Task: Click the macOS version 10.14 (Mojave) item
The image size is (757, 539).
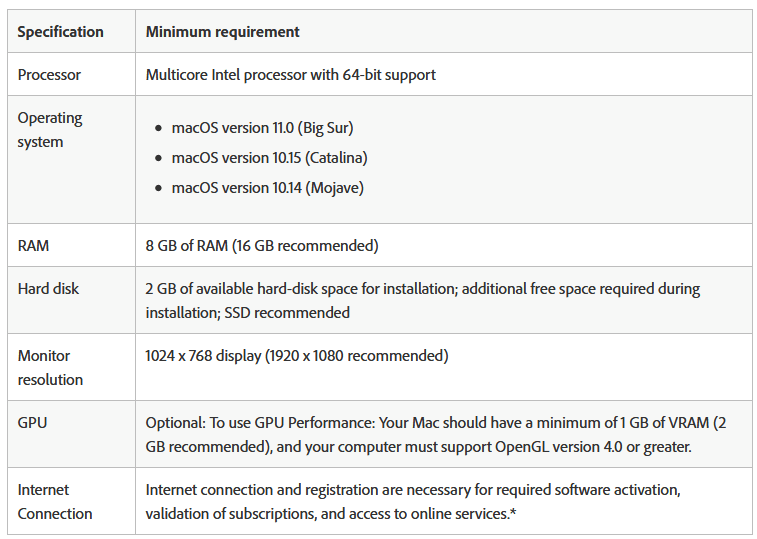Action: pos(267,188)
